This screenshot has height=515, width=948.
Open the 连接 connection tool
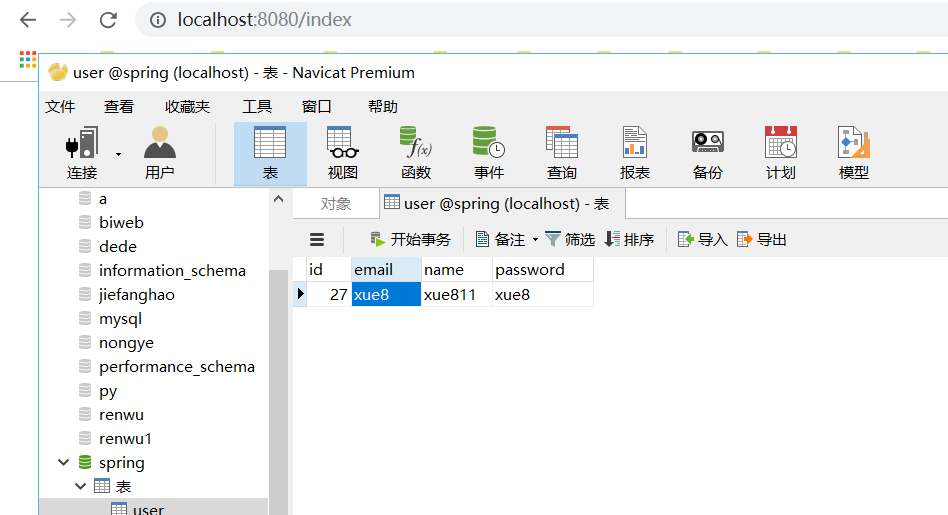(82, 154)
